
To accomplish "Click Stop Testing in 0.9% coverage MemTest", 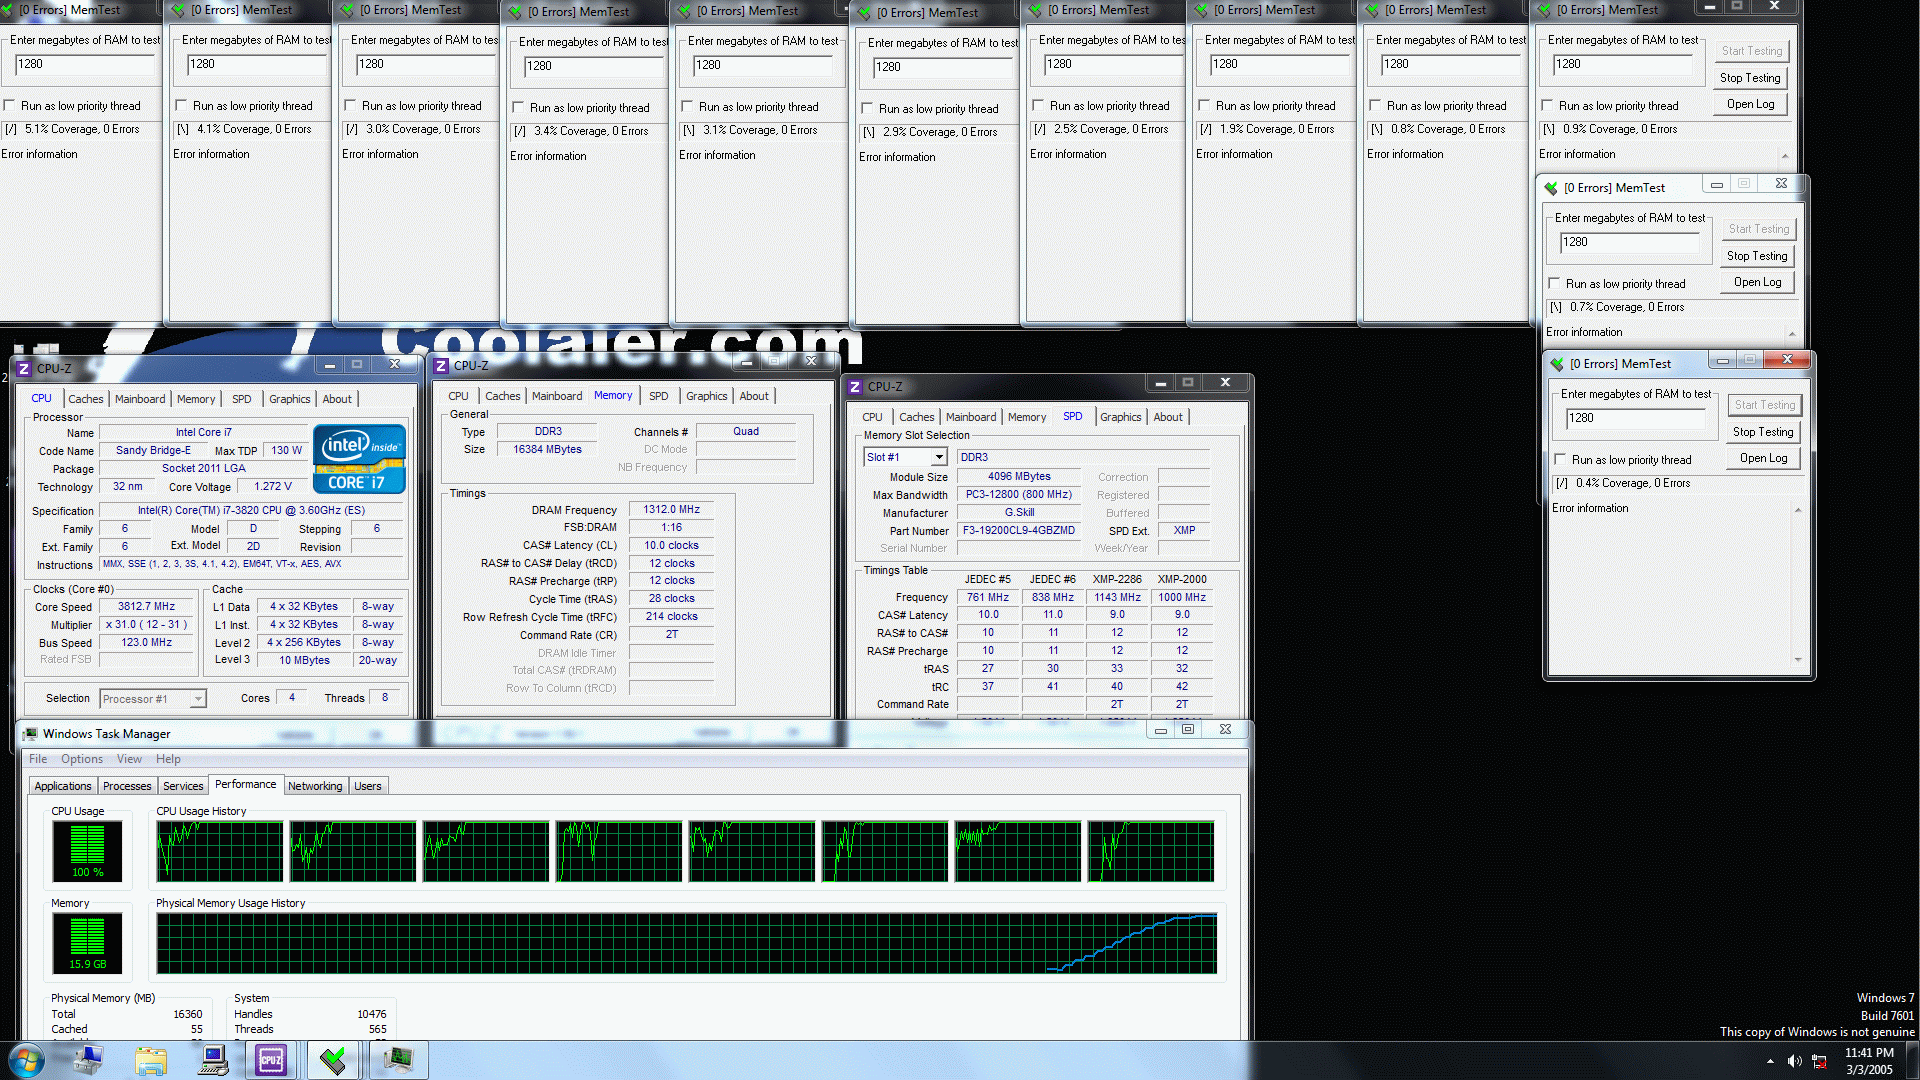I will [1750, 78].
